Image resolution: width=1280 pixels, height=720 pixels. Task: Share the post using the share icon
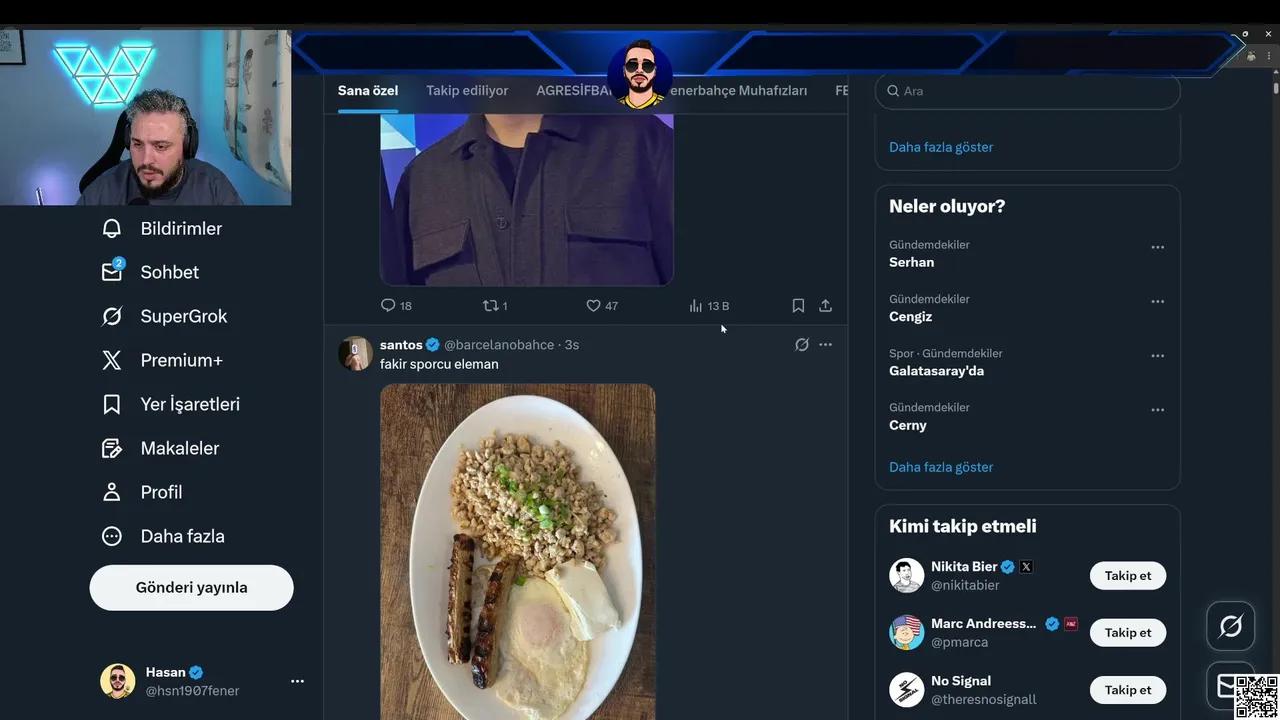pos(825,305)
